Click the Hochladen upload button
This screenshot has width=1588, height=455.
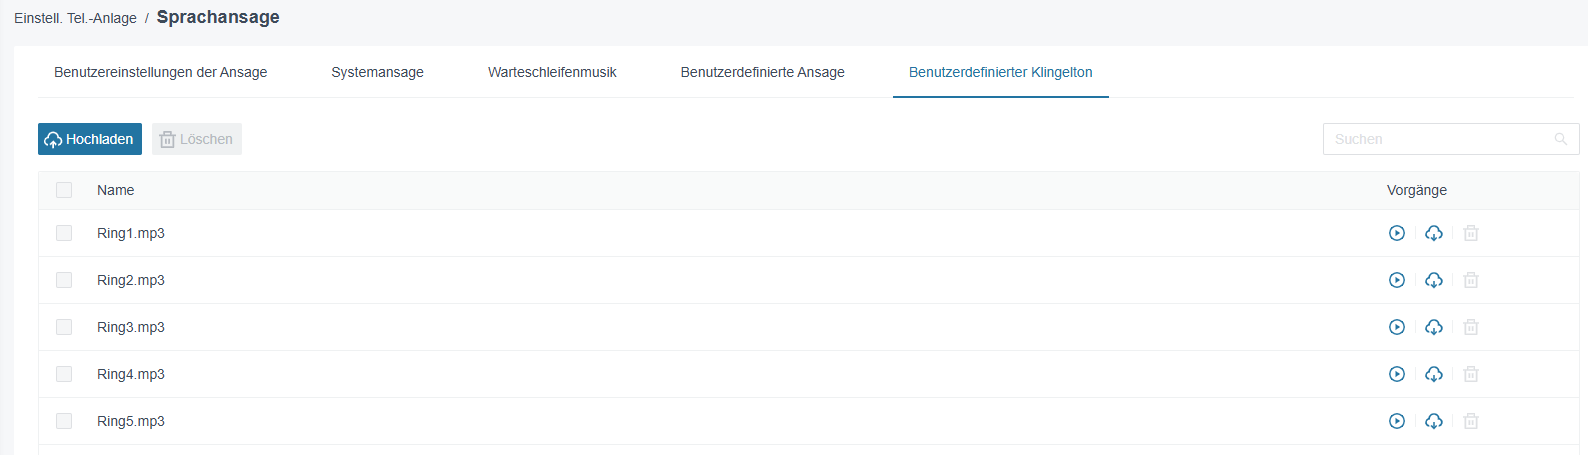90,139
